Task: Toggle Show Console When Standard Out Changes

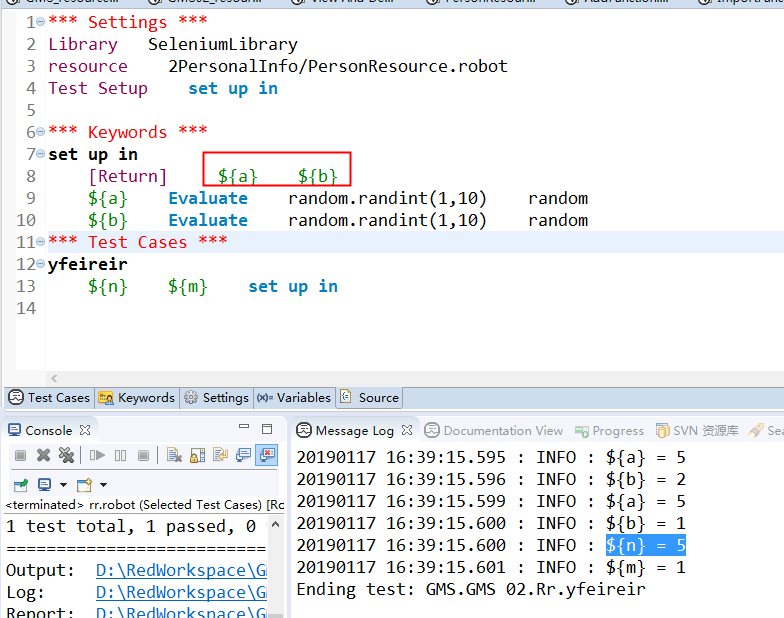Action: click(x=244, y=456)
